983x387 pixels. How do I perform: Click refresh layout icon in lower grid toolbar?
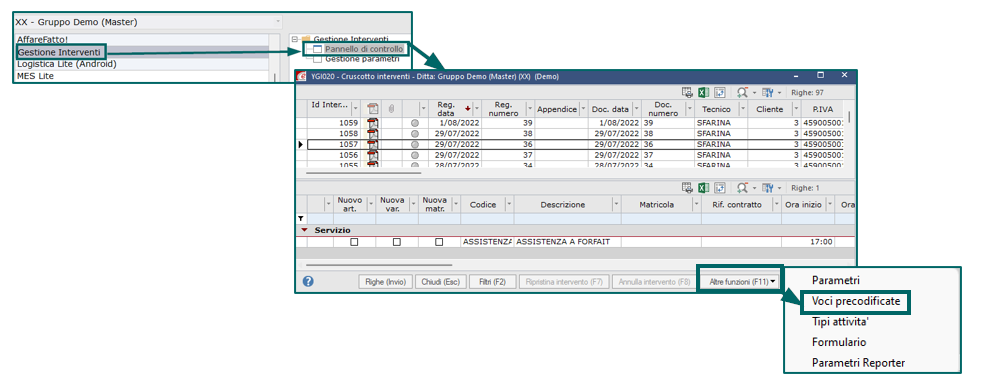pos(720,188)
